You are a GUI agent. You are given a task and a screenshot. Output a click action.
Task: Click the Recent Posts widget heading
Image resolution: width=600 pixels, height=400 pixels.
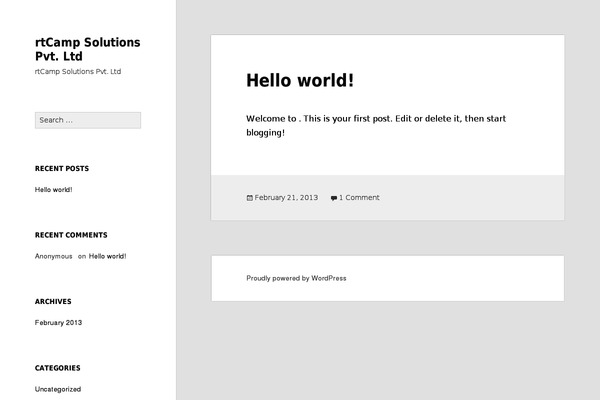[x=61, y=168]
